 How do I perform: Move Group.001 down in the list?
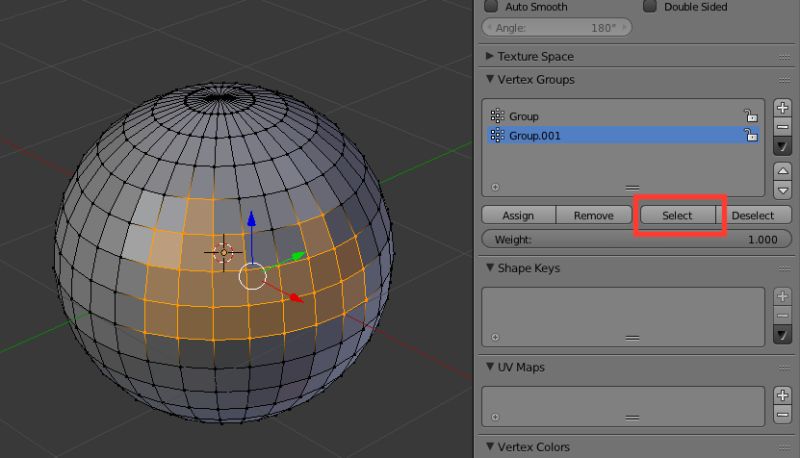(x=782, y=190)
